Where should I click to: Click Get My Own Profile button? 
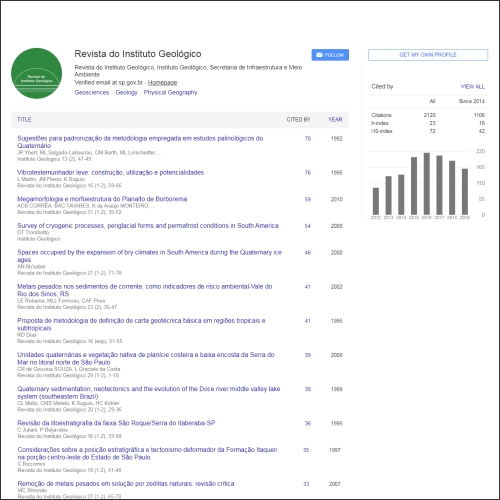click(428, 55)
